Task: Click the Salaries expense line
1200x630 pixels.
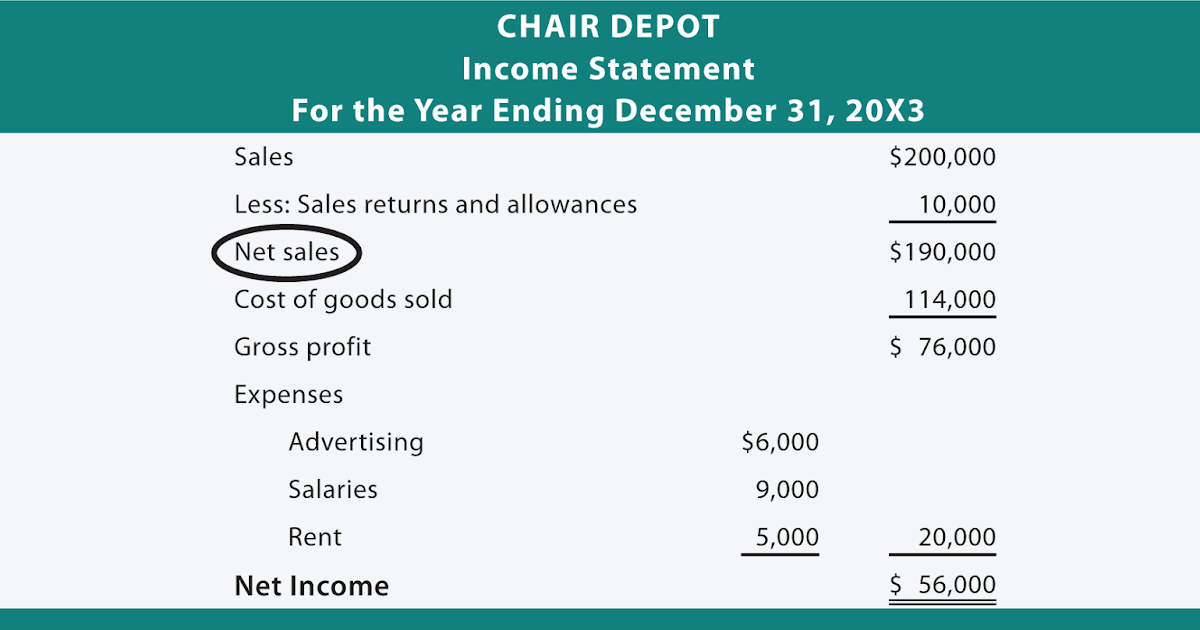Action: pos(333,490)
